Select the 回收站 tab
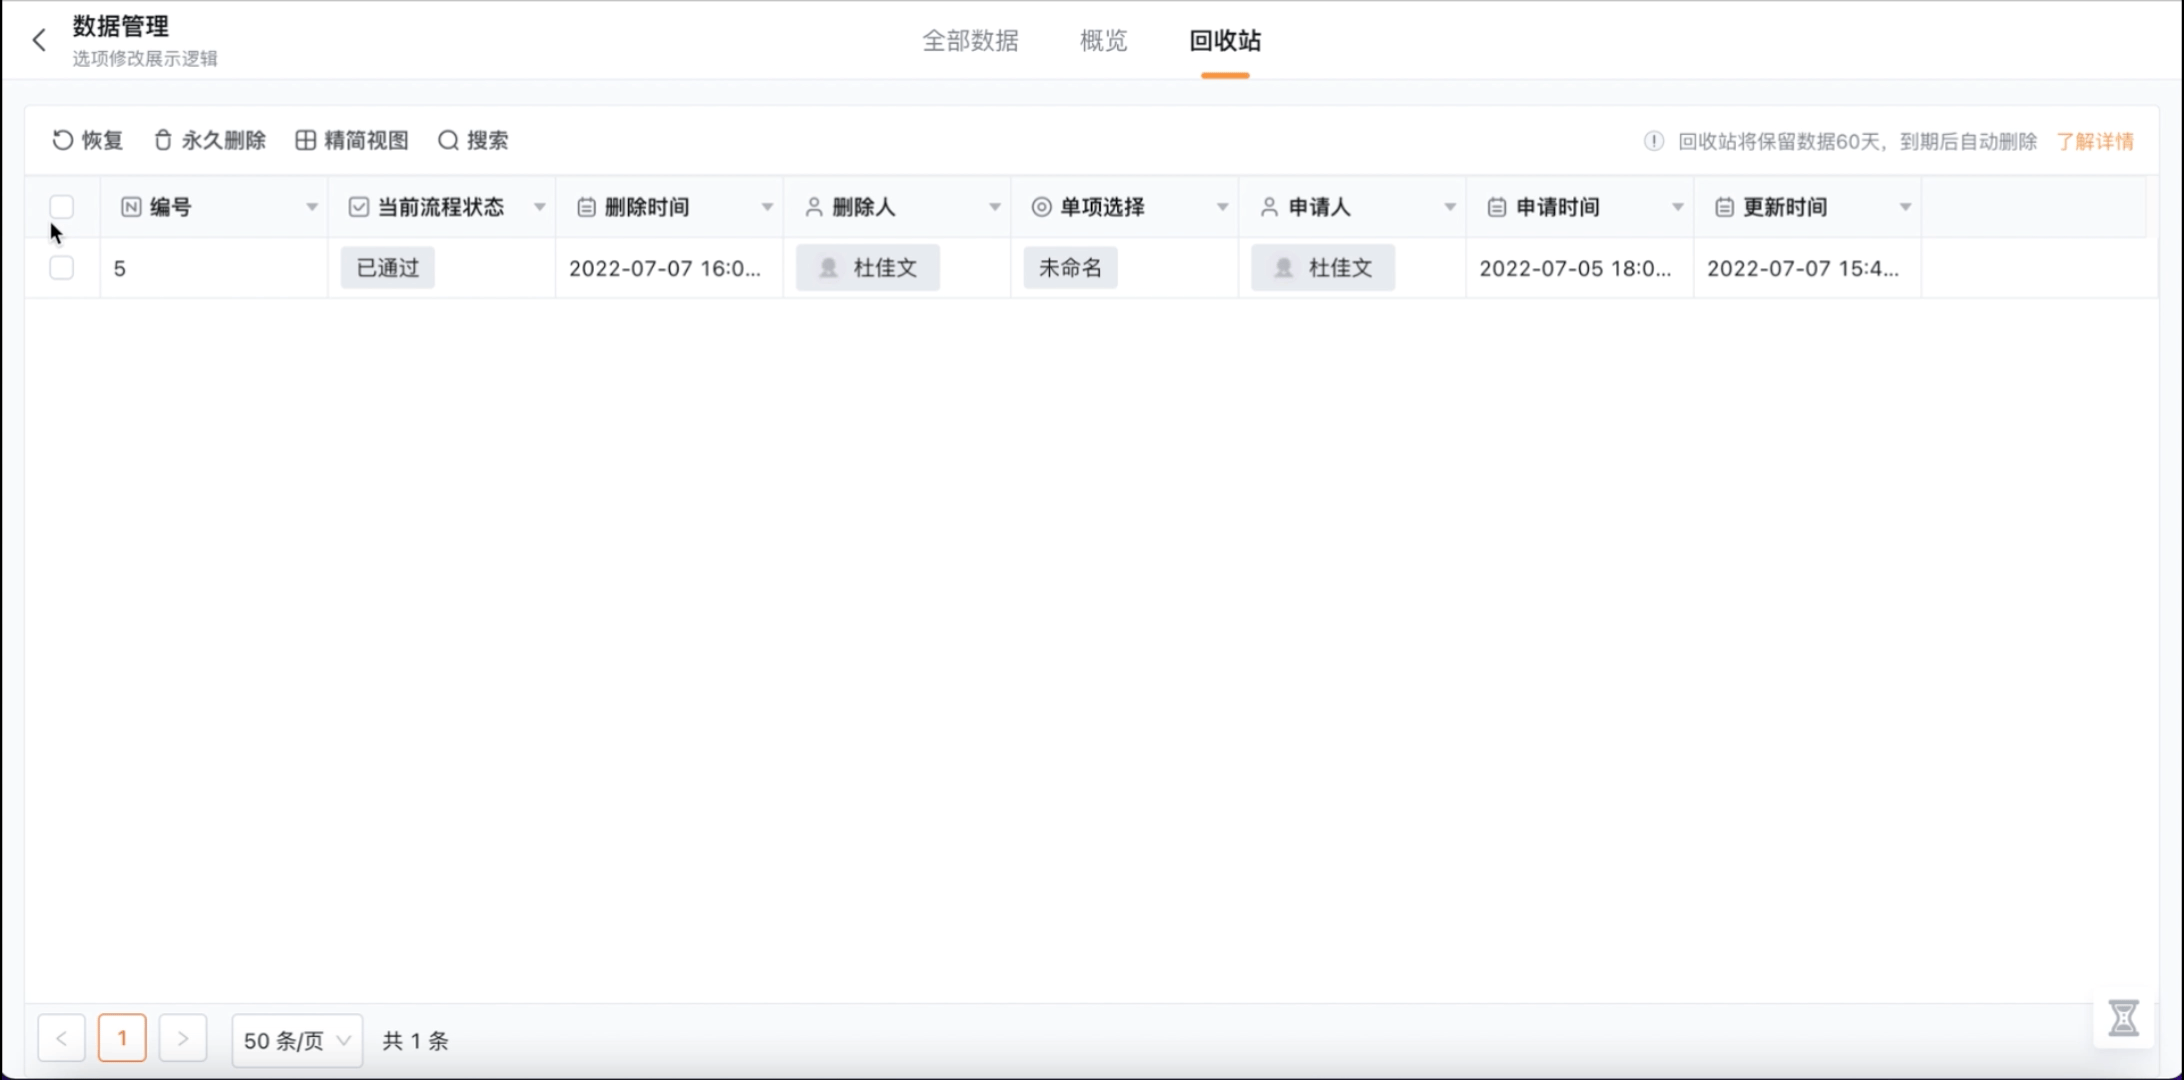This screenshot has height=1080, width=2184. pyautogui.click(x=1225, y=40)
